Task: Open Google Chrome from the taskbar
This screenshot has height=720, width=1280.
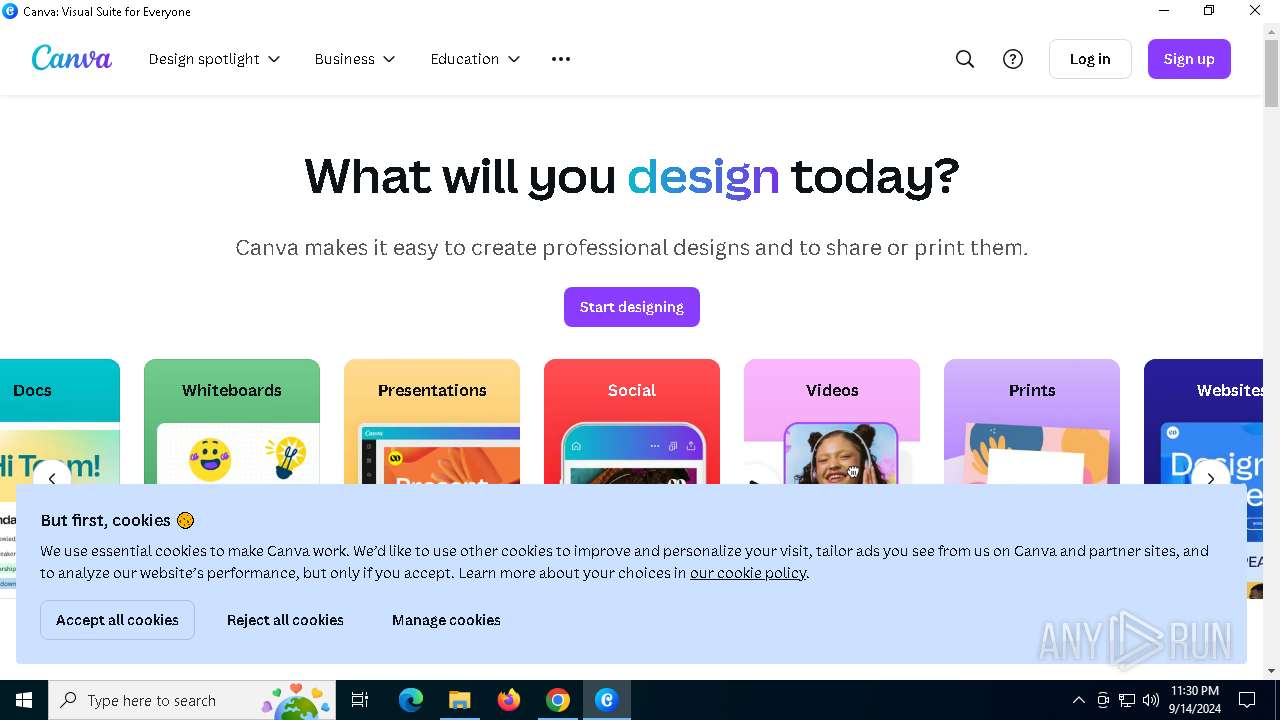Action: [x=558, y=700]
